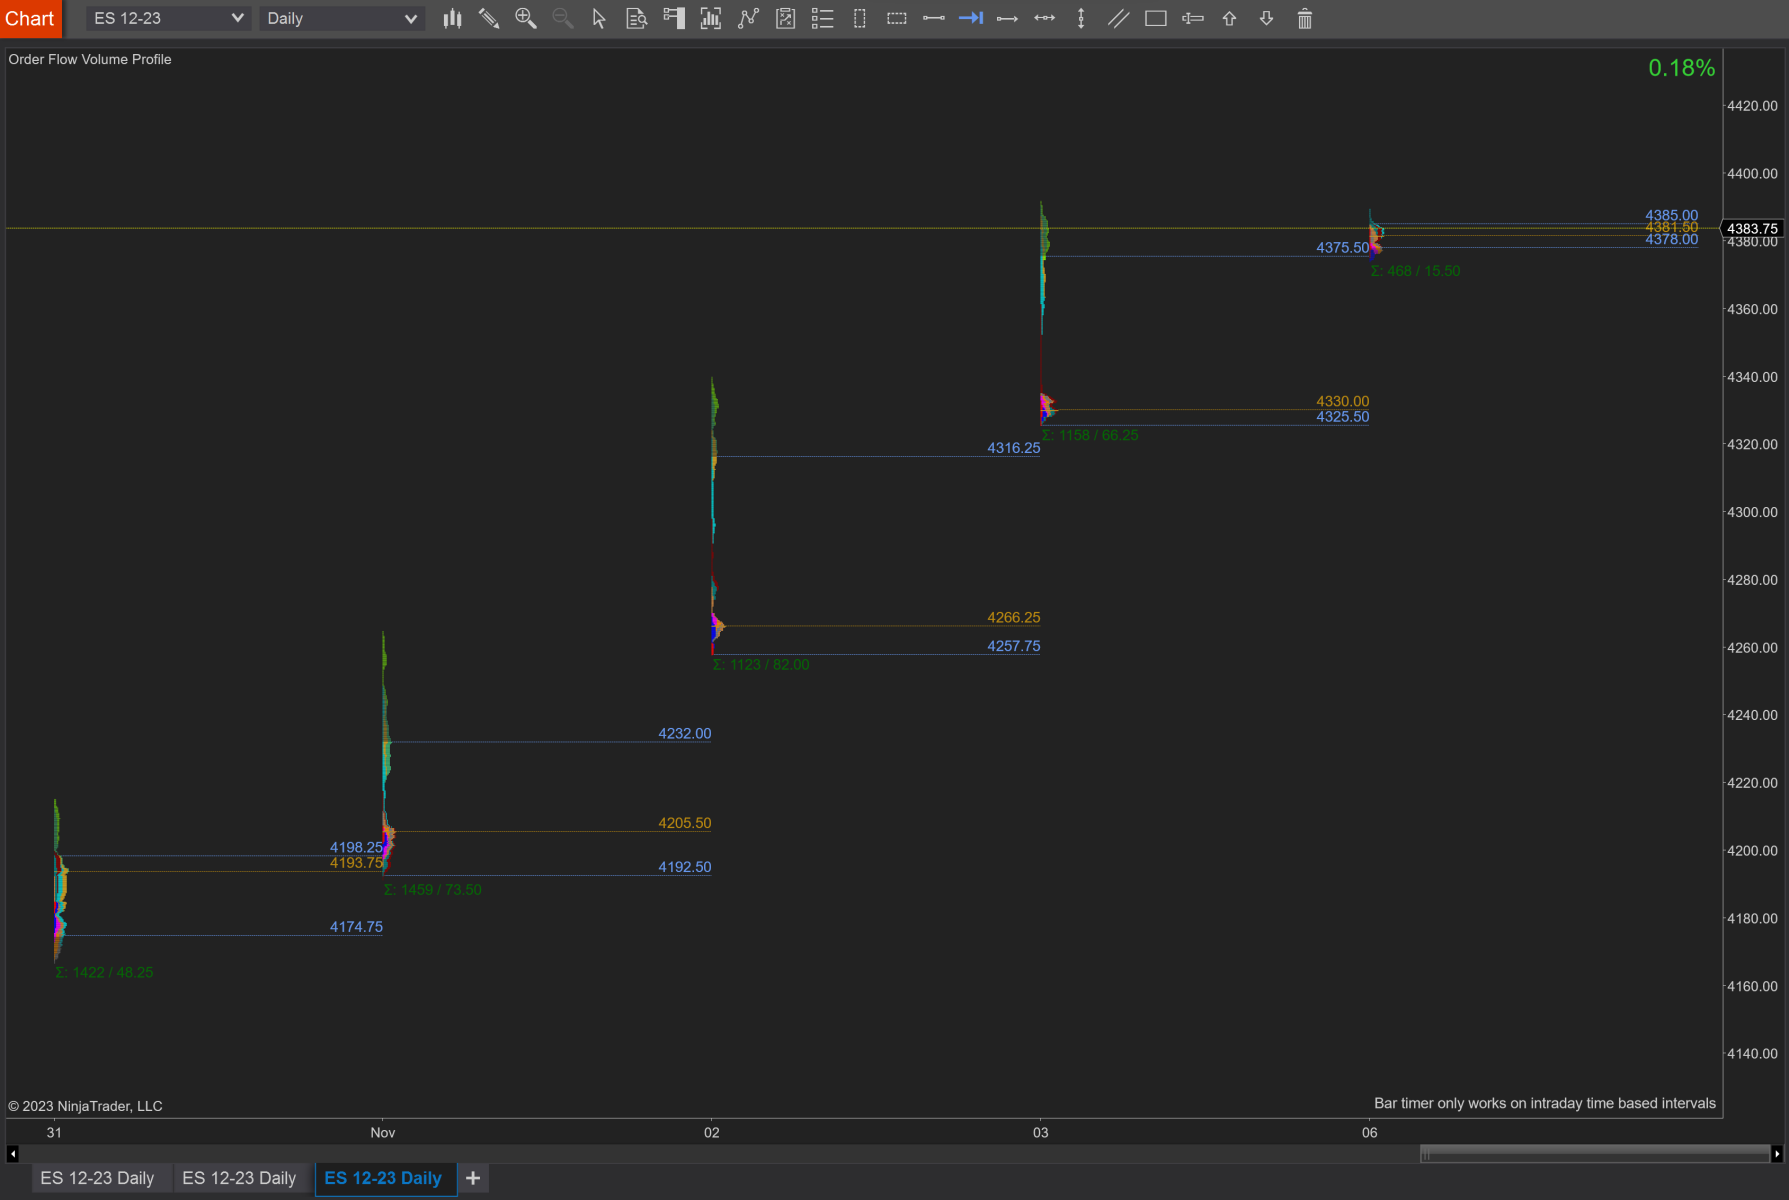Click the Σ: 1422 / 48.25 summary text

click(104, 972)
